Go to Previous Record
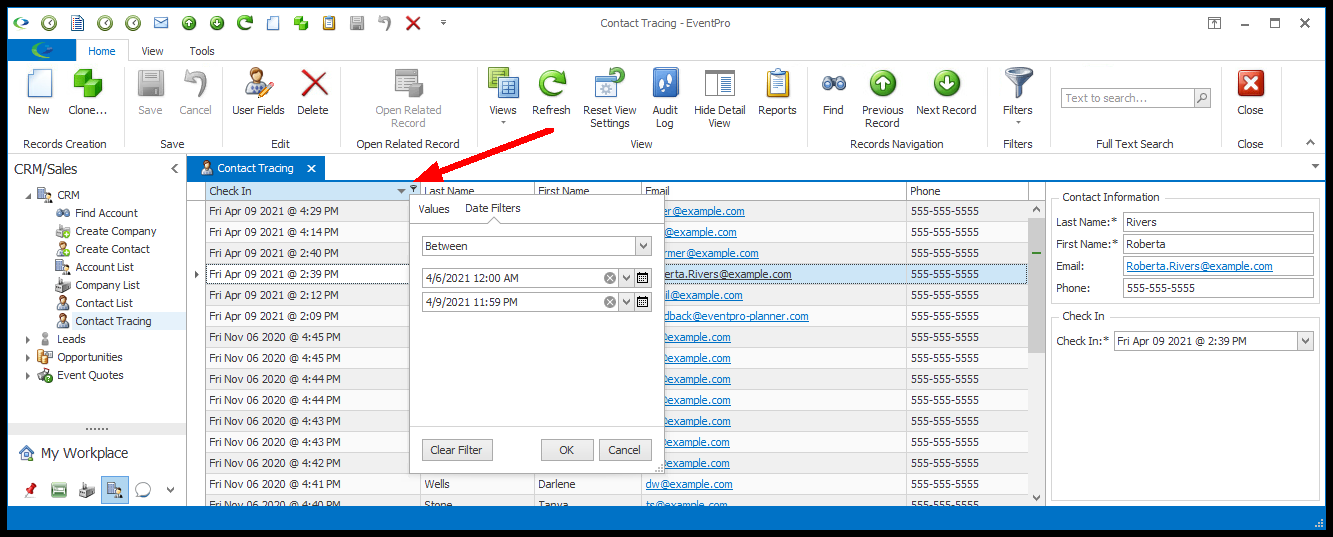This screenshot has height=537, width=1333. coord(882,99)
